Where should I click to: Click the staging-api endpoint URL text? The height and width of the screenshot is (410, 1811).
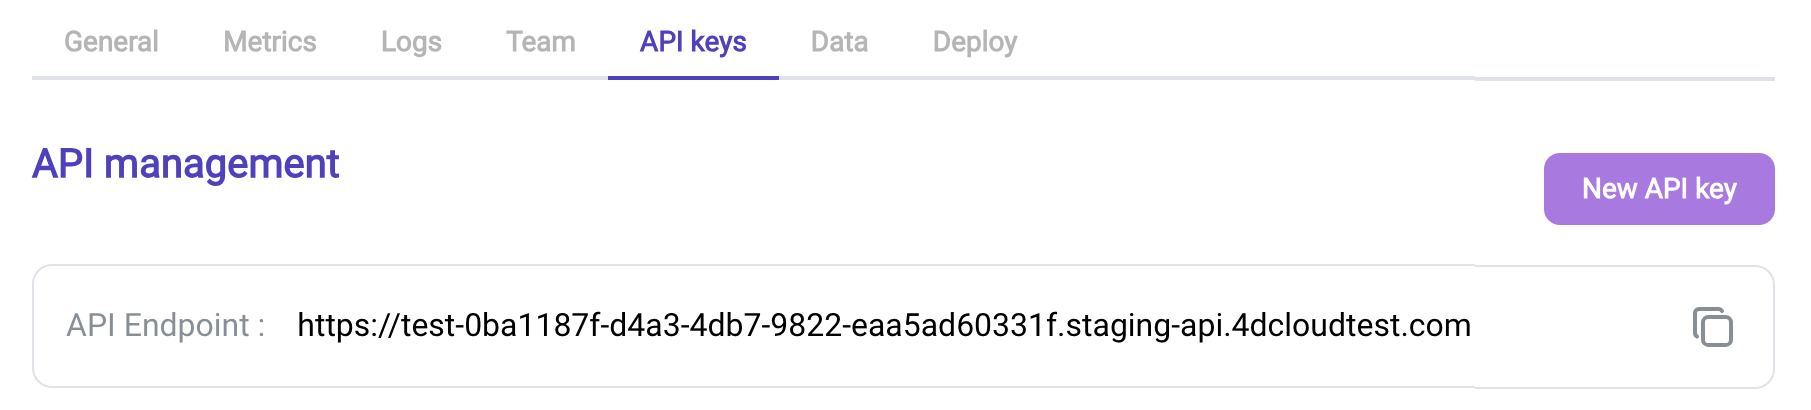click(884, 325)
